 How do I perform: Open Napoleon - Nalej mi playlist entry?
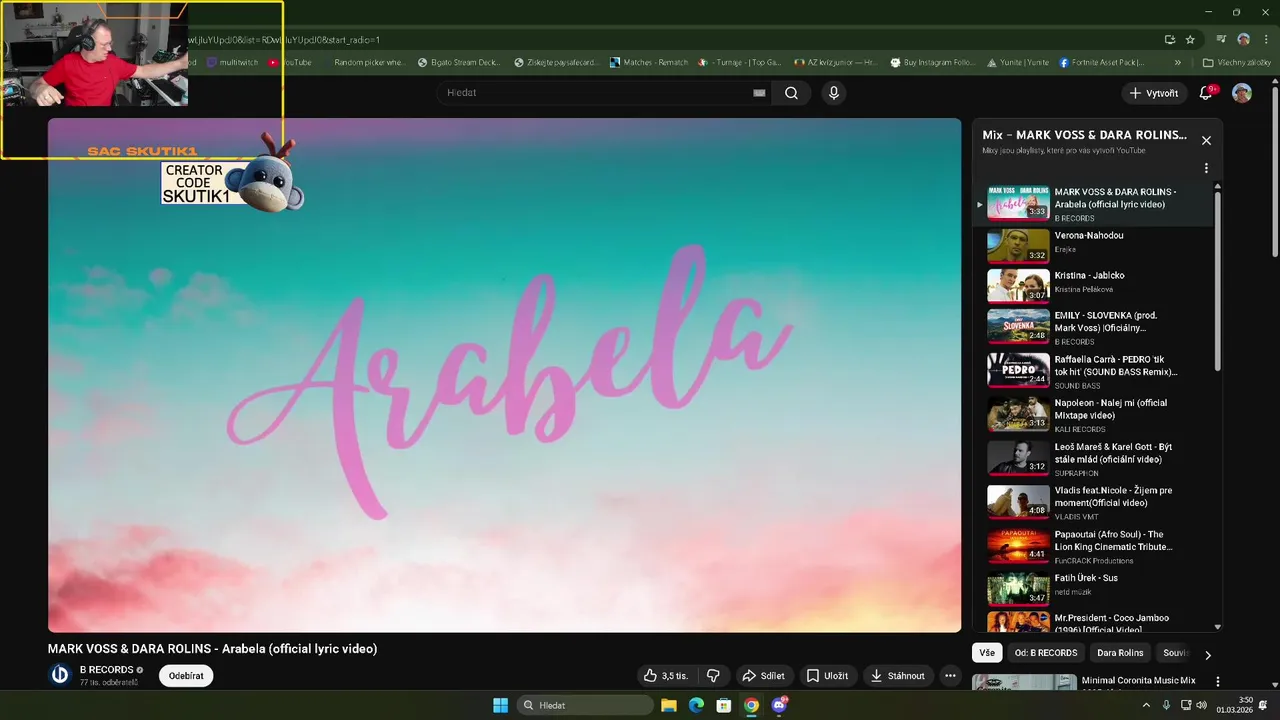[x=1094, y=414]
